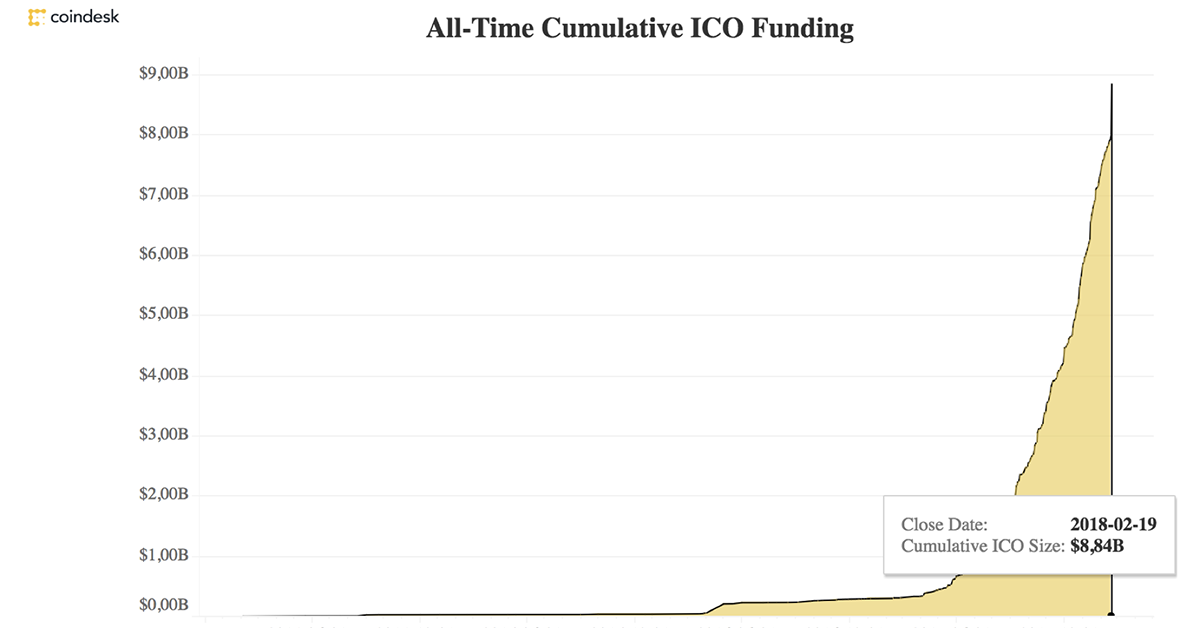Select the All-Time Cumulative ICO Funding title

(640, 29)
